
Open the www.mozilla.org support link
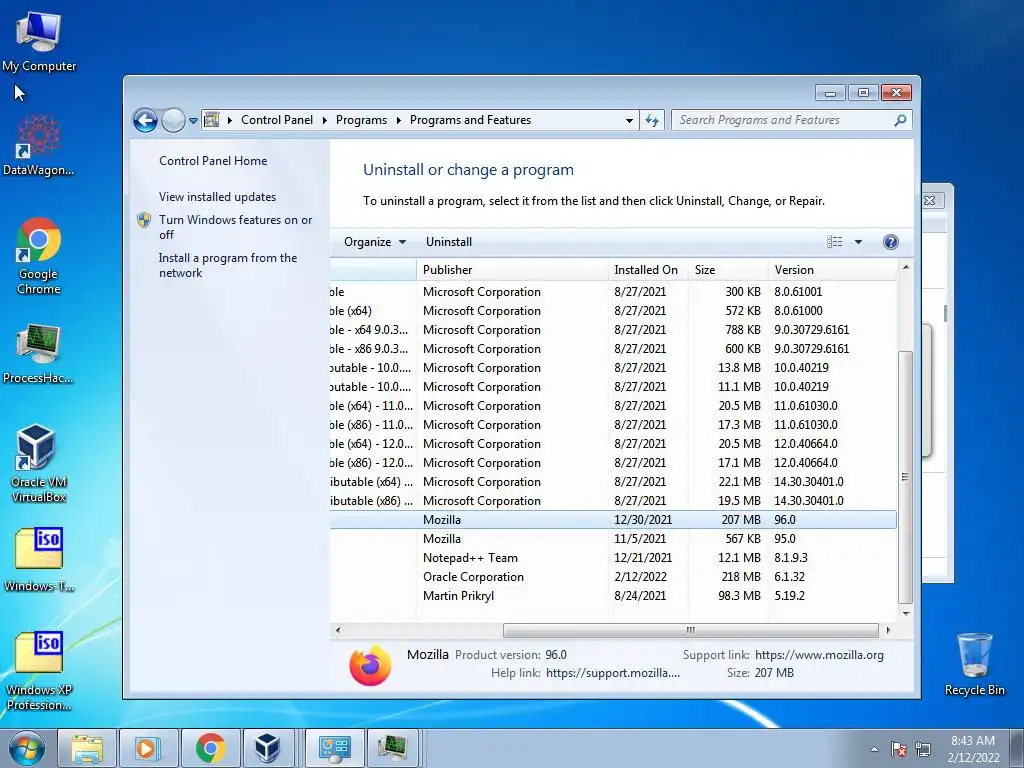coord(819,654)
